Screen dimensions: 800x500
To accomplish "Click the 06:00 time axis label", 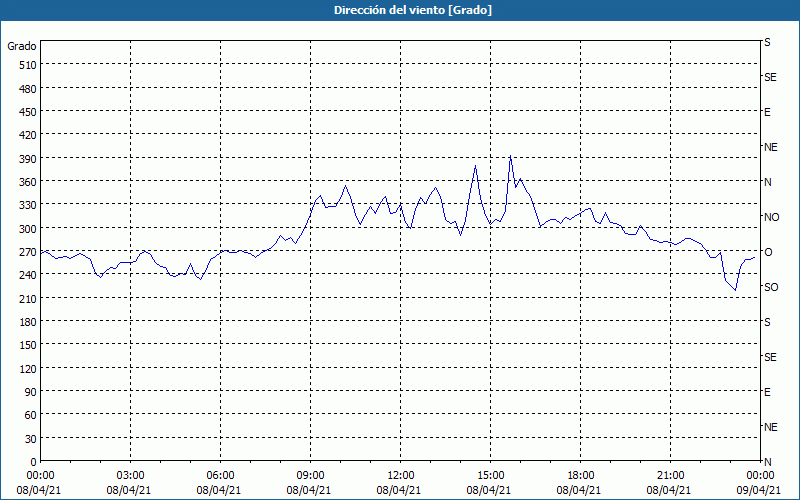I will pyautogui.click(x=220, y=476).
